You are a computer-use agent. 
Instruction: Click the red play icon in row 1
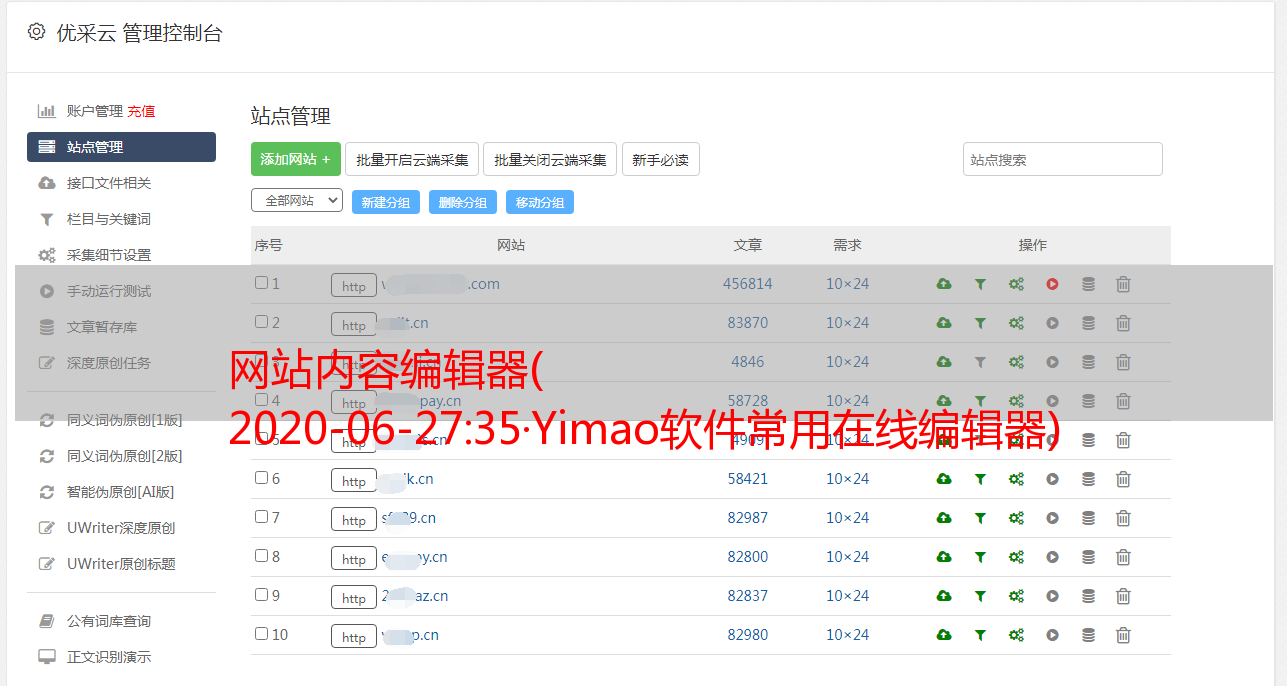point(1052,284)
